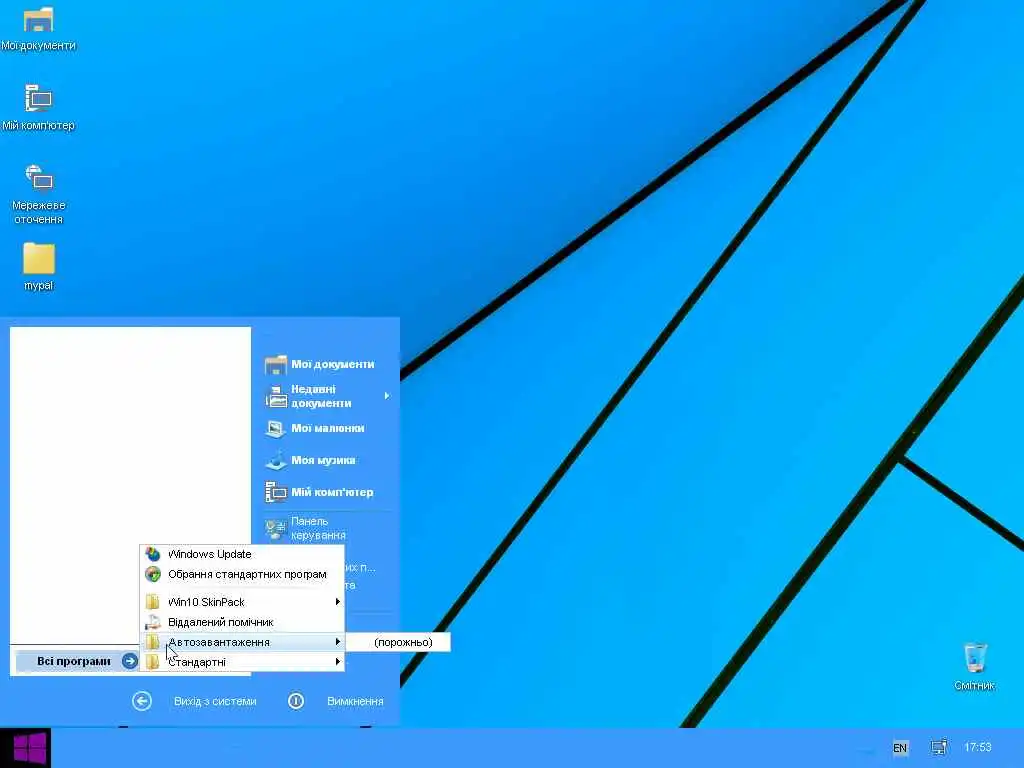
Task: Click the Віддалений помічник icon
Action: coord(153,622)
